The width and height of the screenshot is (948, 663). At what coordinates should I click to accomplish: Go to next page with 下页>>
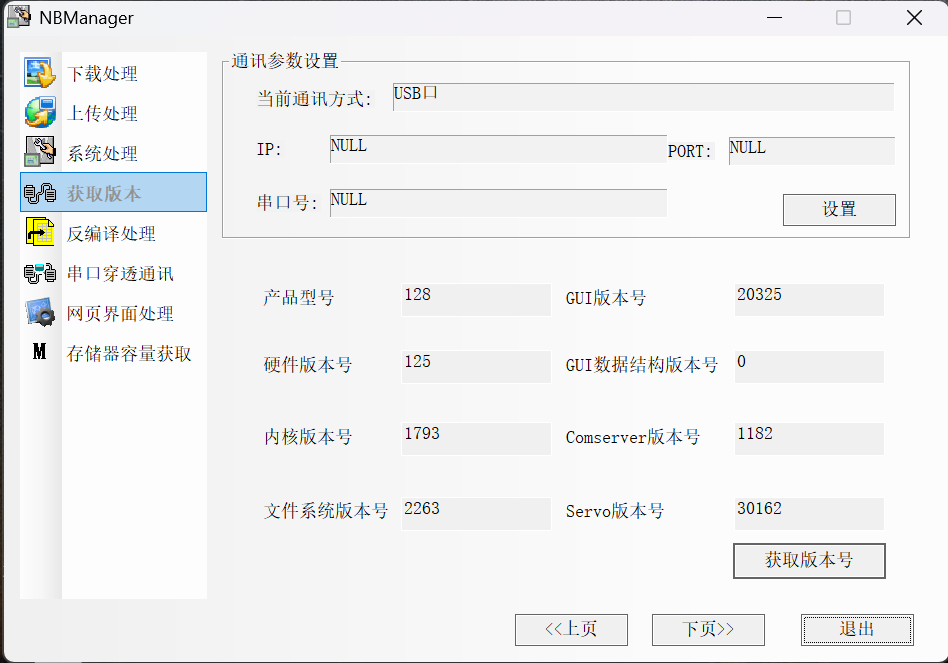pos(708,630)
